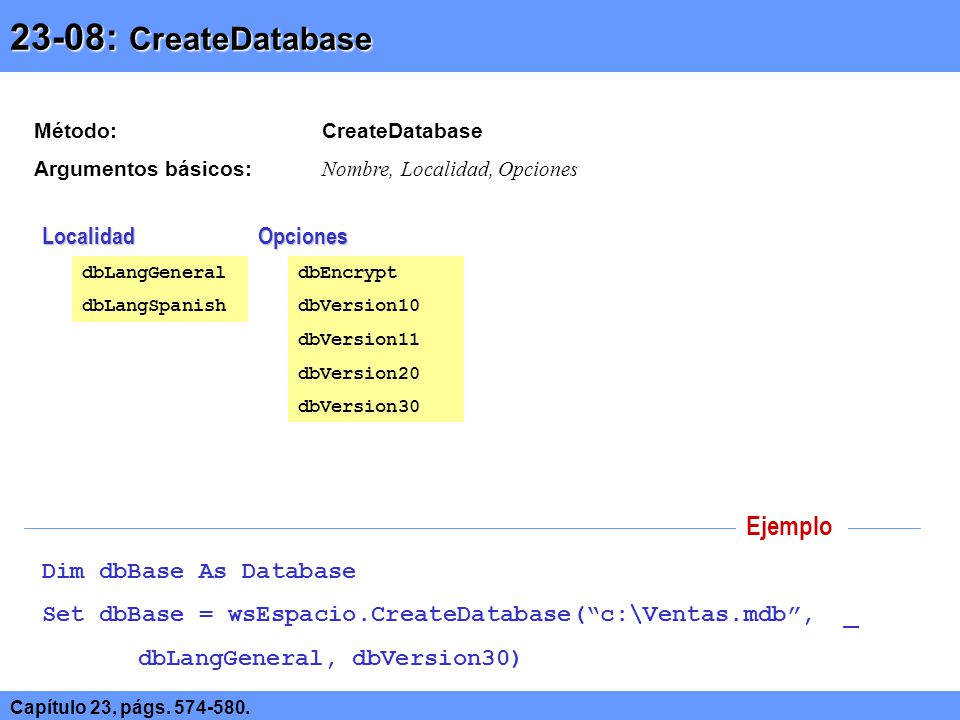This screenshot has width=960, height=720.
Task: Click the blue "Opciones" heading
Action: [302, 237]
